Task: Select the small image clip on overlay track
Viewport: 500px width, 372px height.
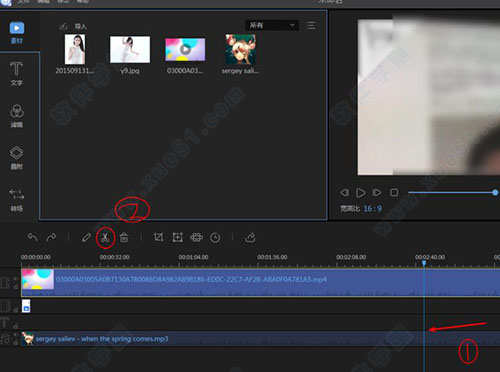Action: 26,306
